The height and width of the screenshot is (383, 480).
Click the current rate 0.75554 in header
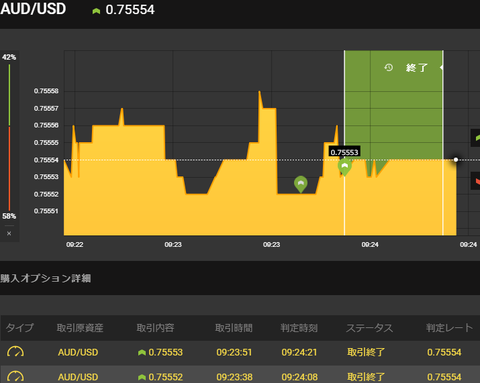click(x=130, y=10)
